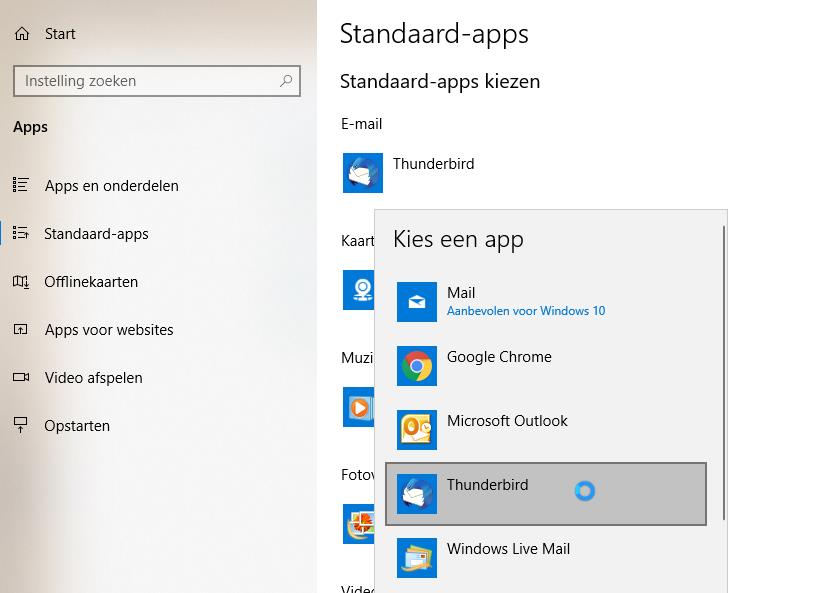Open Apps en onderdelen section

(x=111, y=186)
